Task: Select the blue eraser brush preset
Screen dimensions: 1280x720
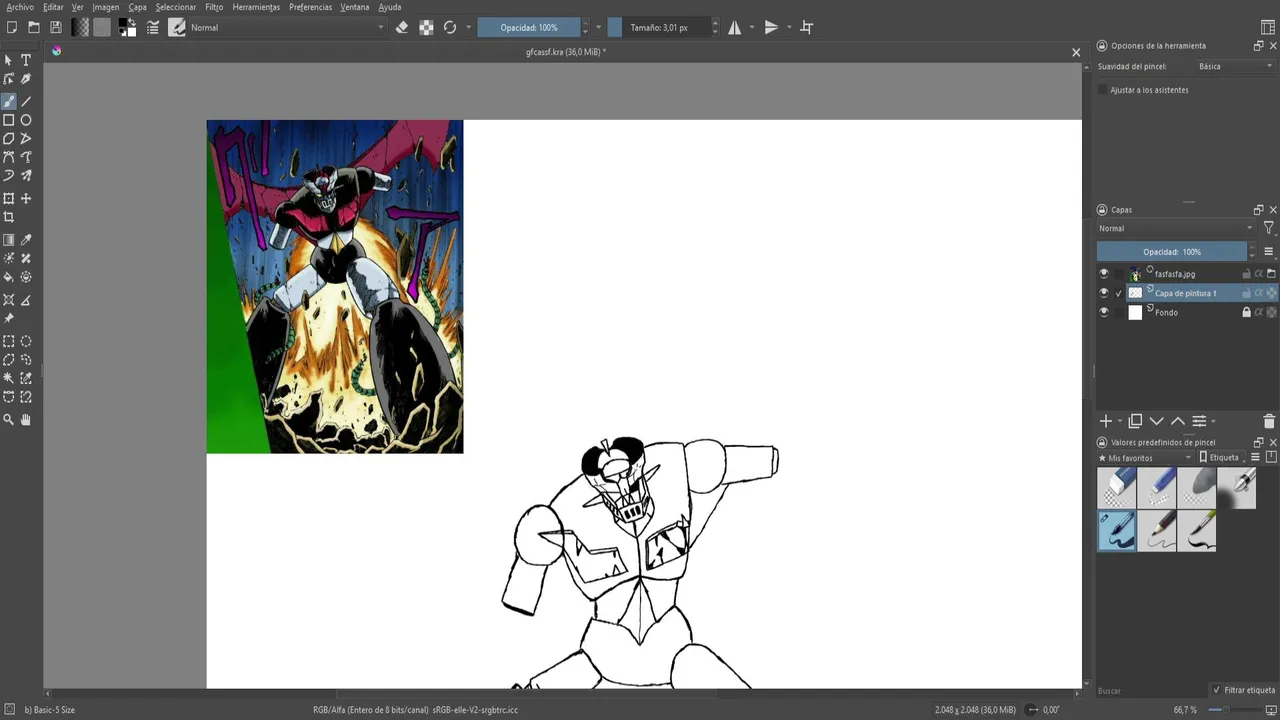Action: [x=1116, y=489]
